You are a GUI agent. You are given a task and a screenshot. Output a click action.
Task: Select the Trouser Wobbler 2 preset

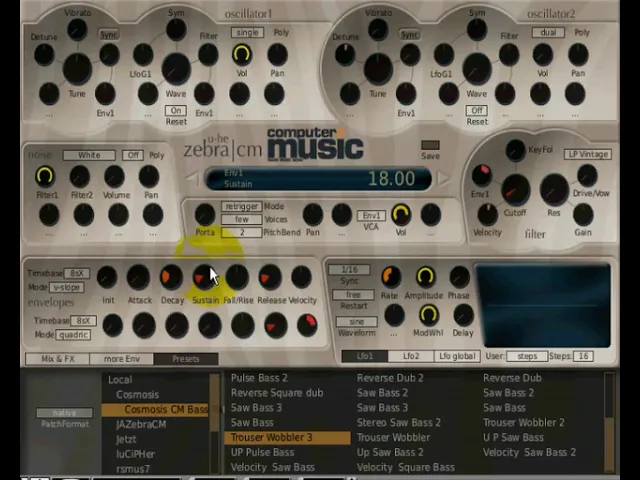tap(524, 422)
